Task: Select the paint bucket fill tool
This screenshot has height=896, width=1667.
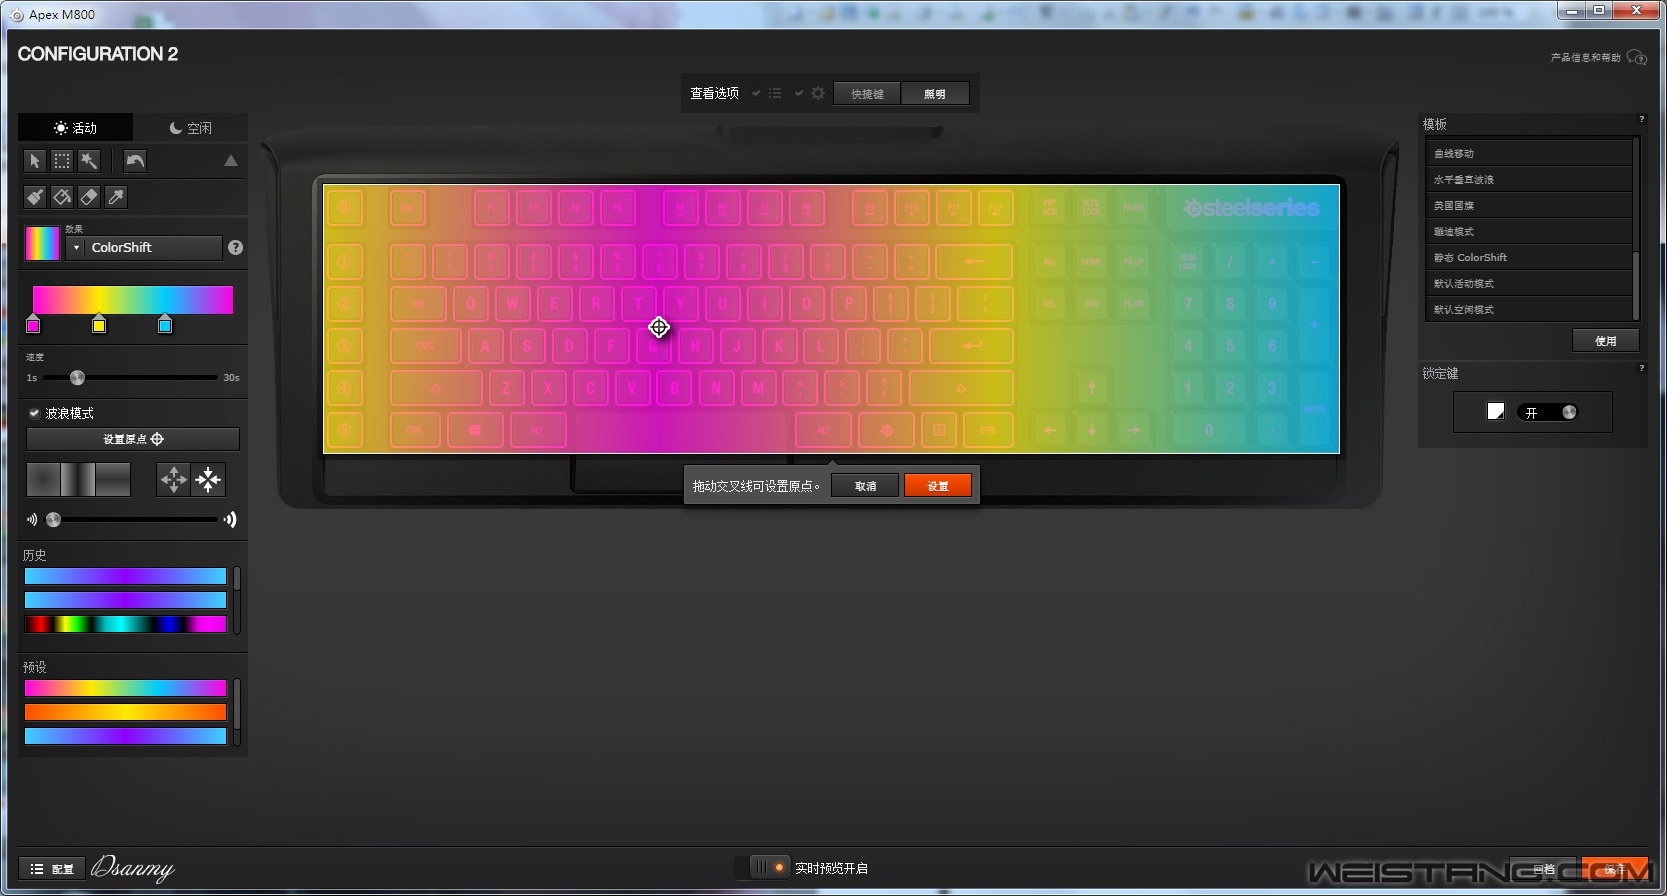Action: pos(62,197)
